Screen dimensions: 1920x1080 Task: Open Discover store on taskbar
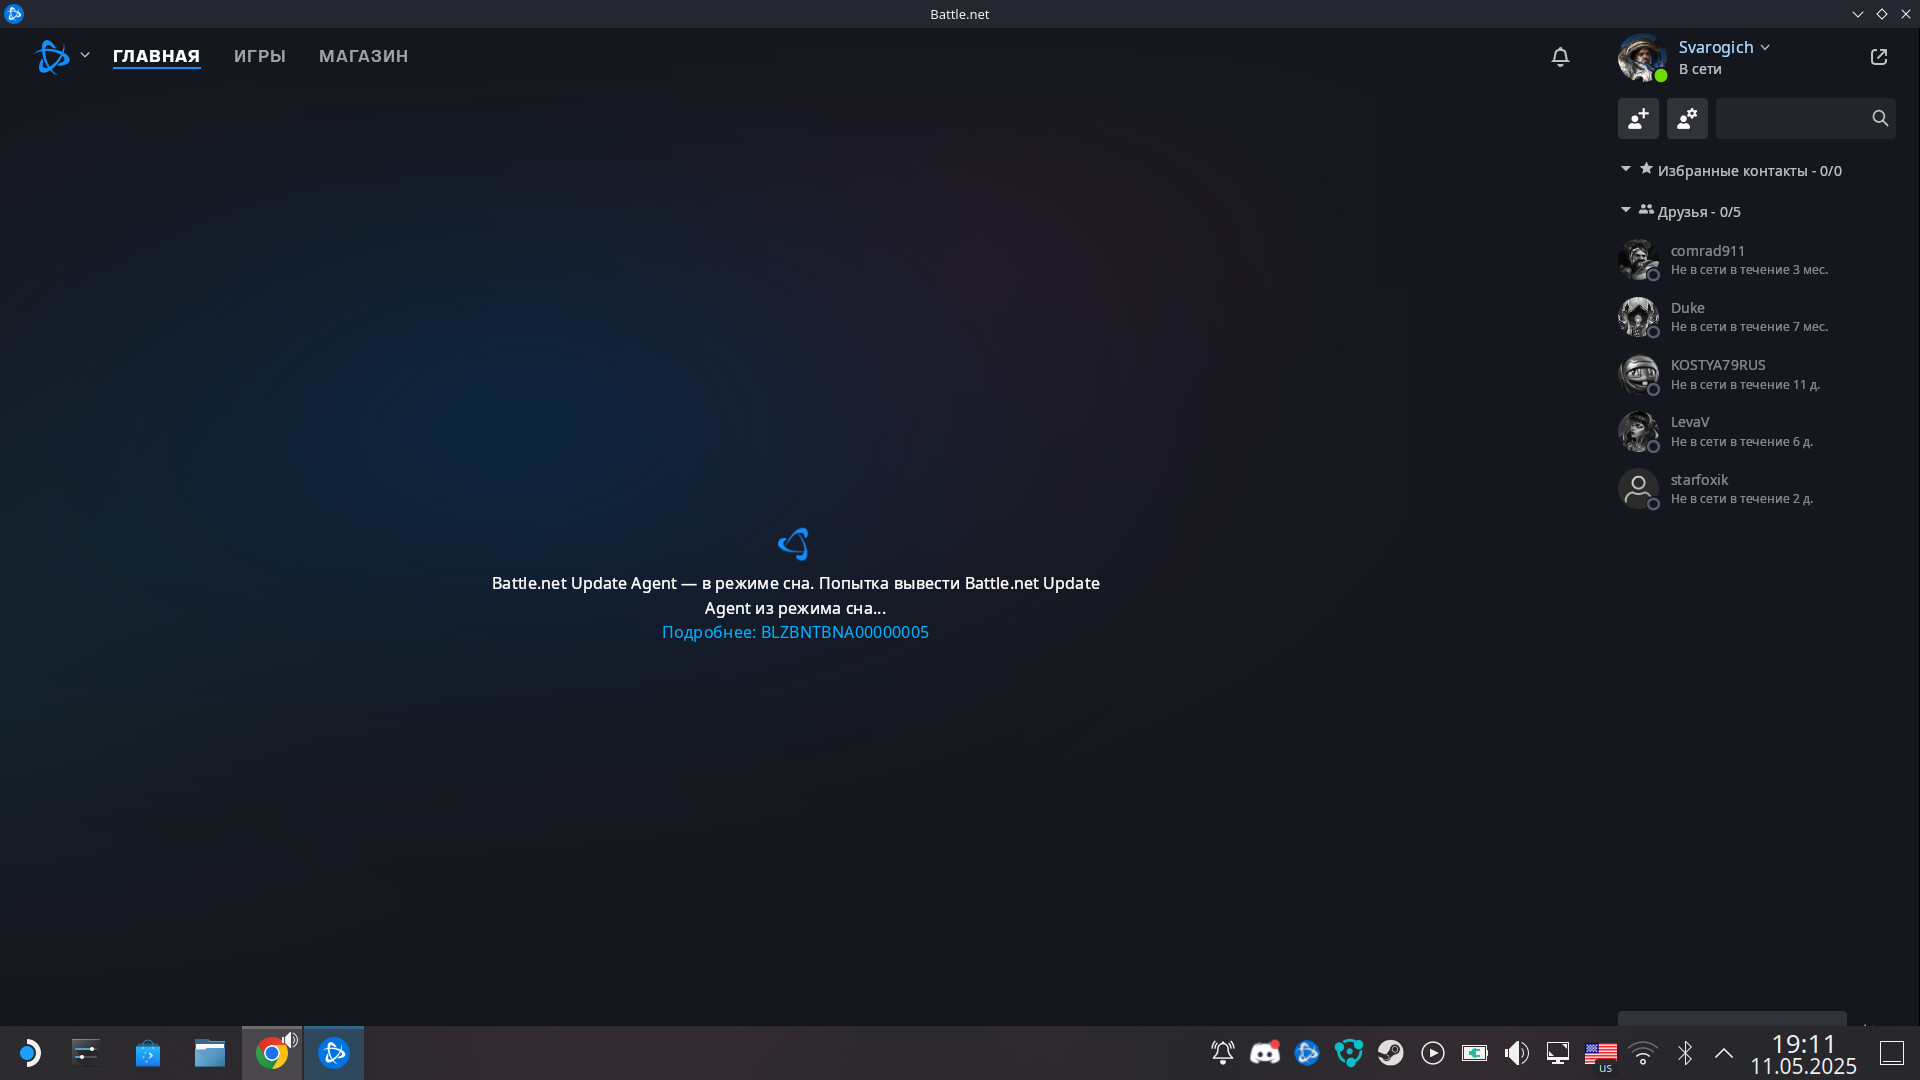pos(148,1053)
